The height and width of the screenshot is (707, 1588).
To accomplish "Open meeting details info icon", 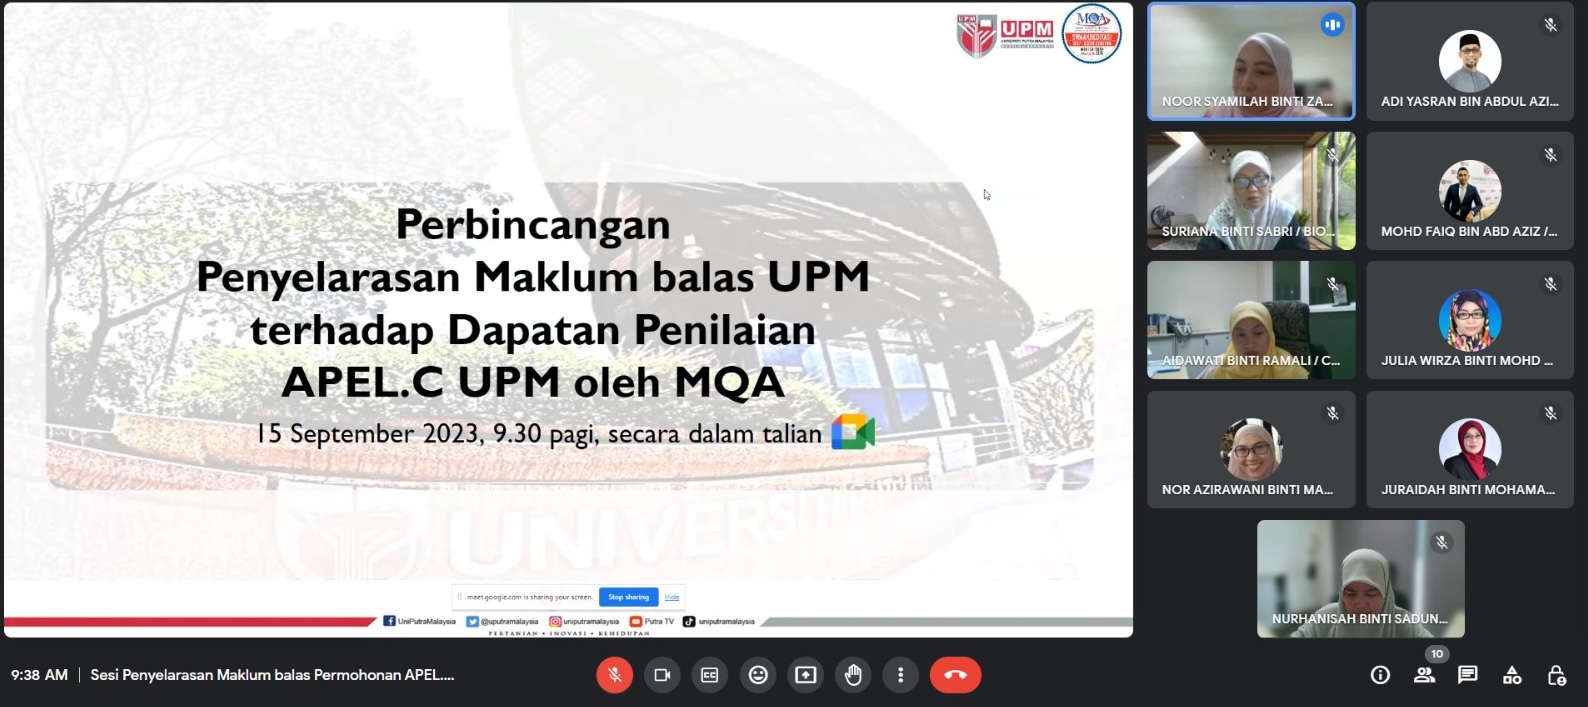I will pyautogui.click(x=1380, y=675).
